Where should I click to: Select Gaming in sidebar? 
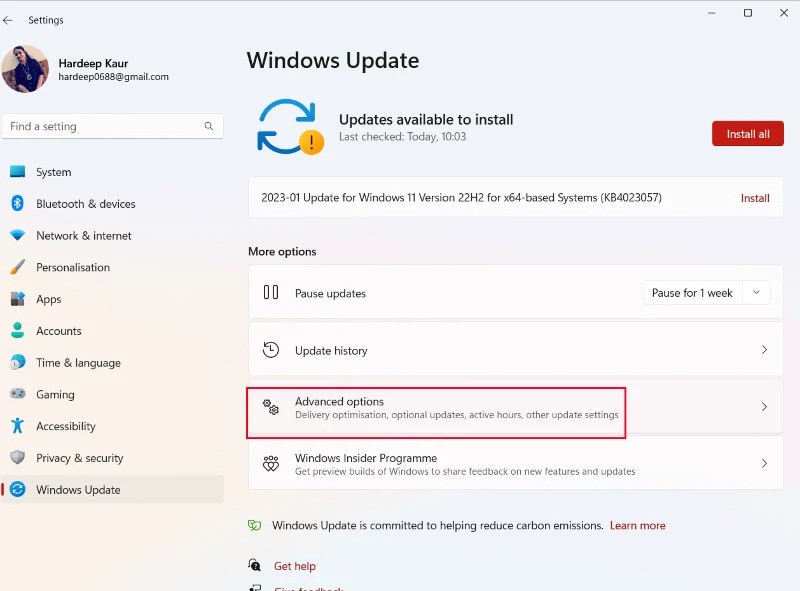112,394
